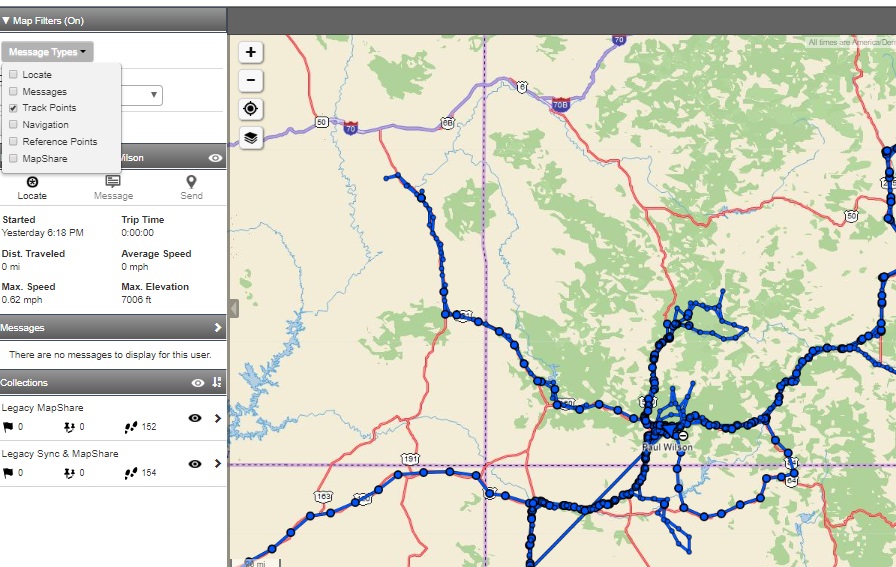Viewport: 896px width, 567px height.
Task: Click the zoom in plus button
Action: pos(250,52)
